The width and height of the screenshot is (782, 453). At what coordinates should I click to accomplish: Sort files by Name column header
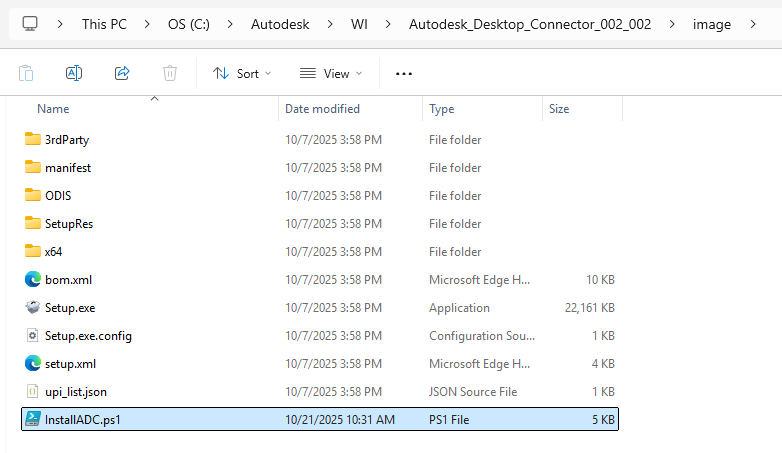point(53,109)
